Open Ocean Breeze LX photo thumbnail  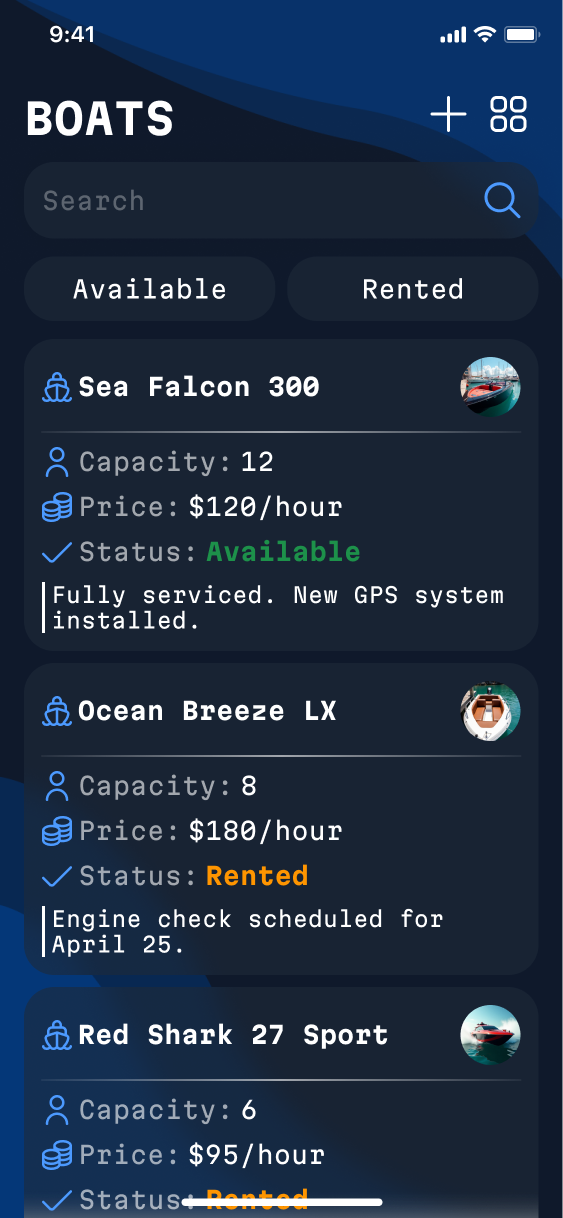[x=490, y=711]
